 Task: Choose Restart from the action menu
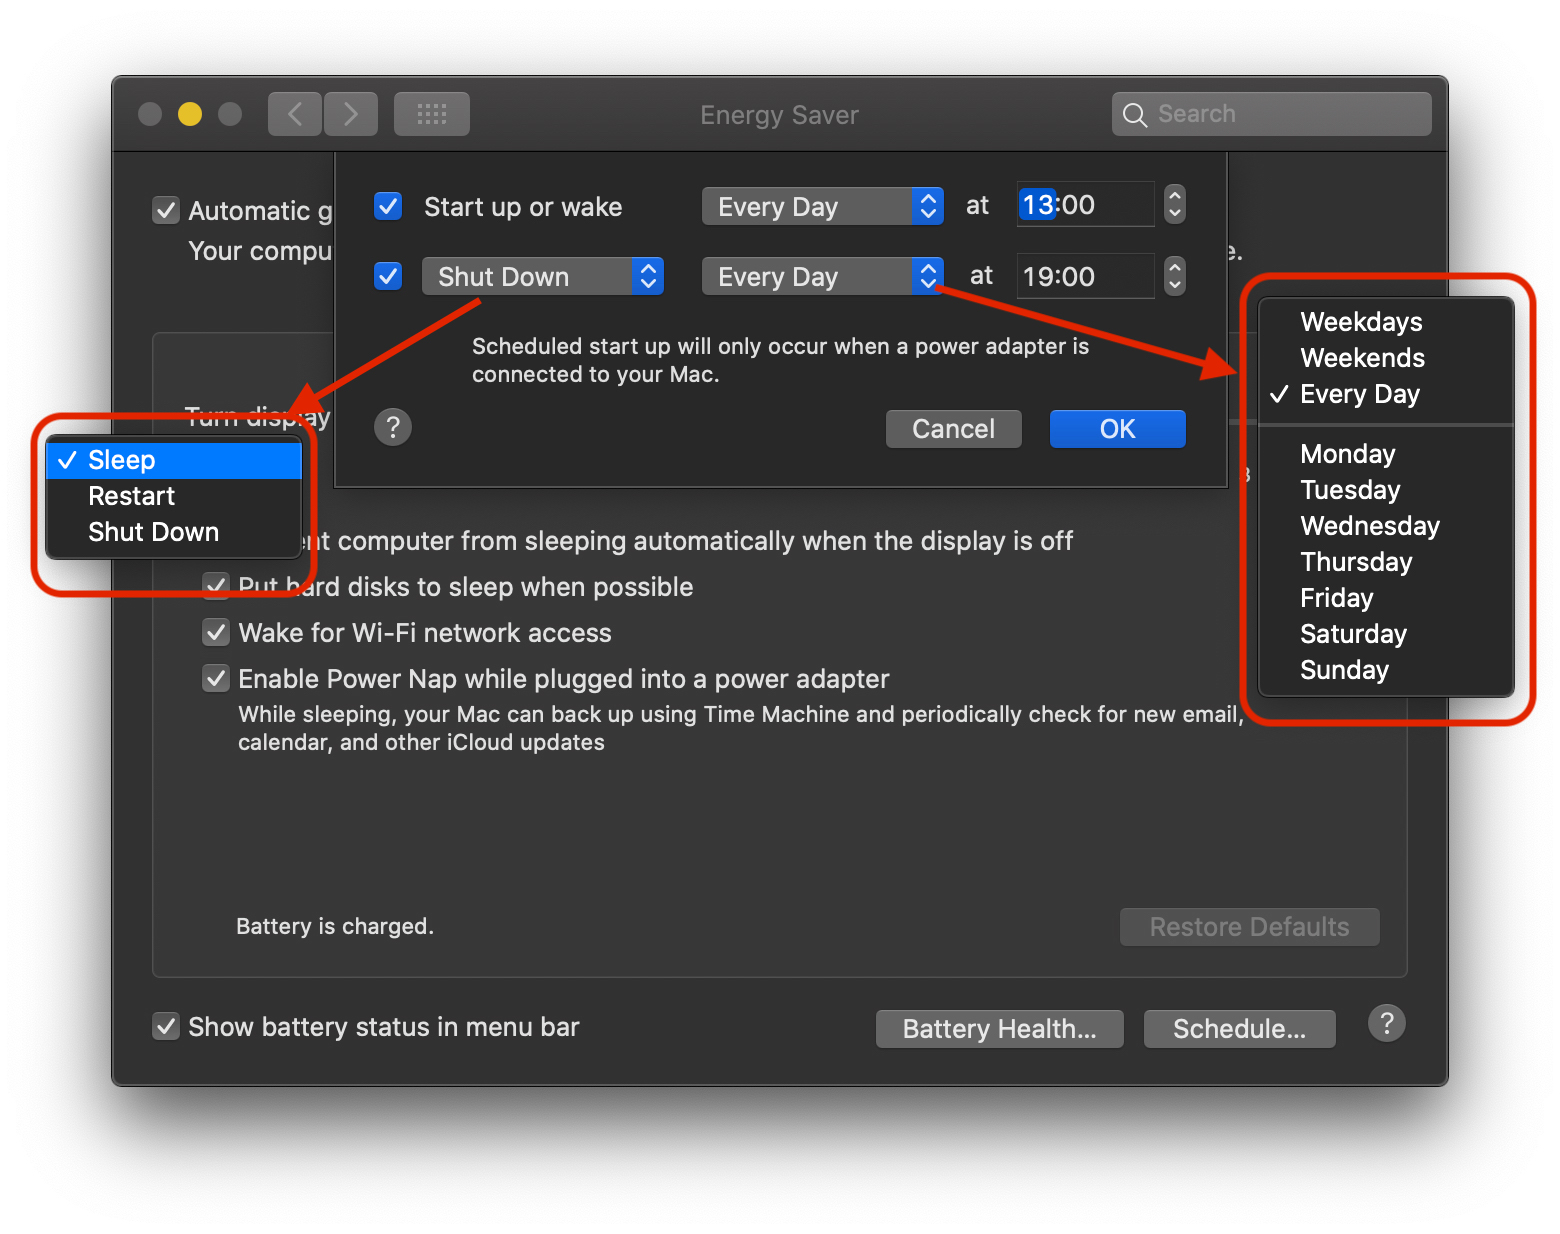[x=132, y=496]
